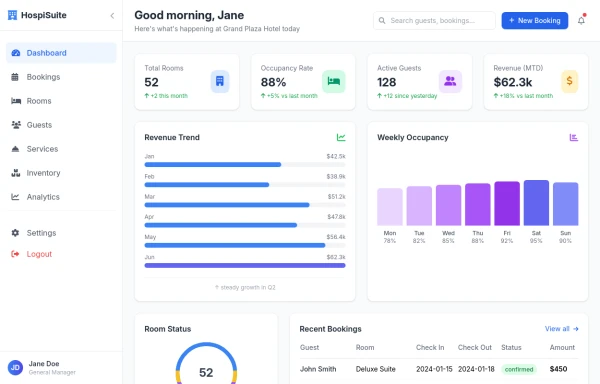The height and width of the screenshot is (384, 600).
Task: Click the $450 booking amount
Action: (x=558, y=369)
